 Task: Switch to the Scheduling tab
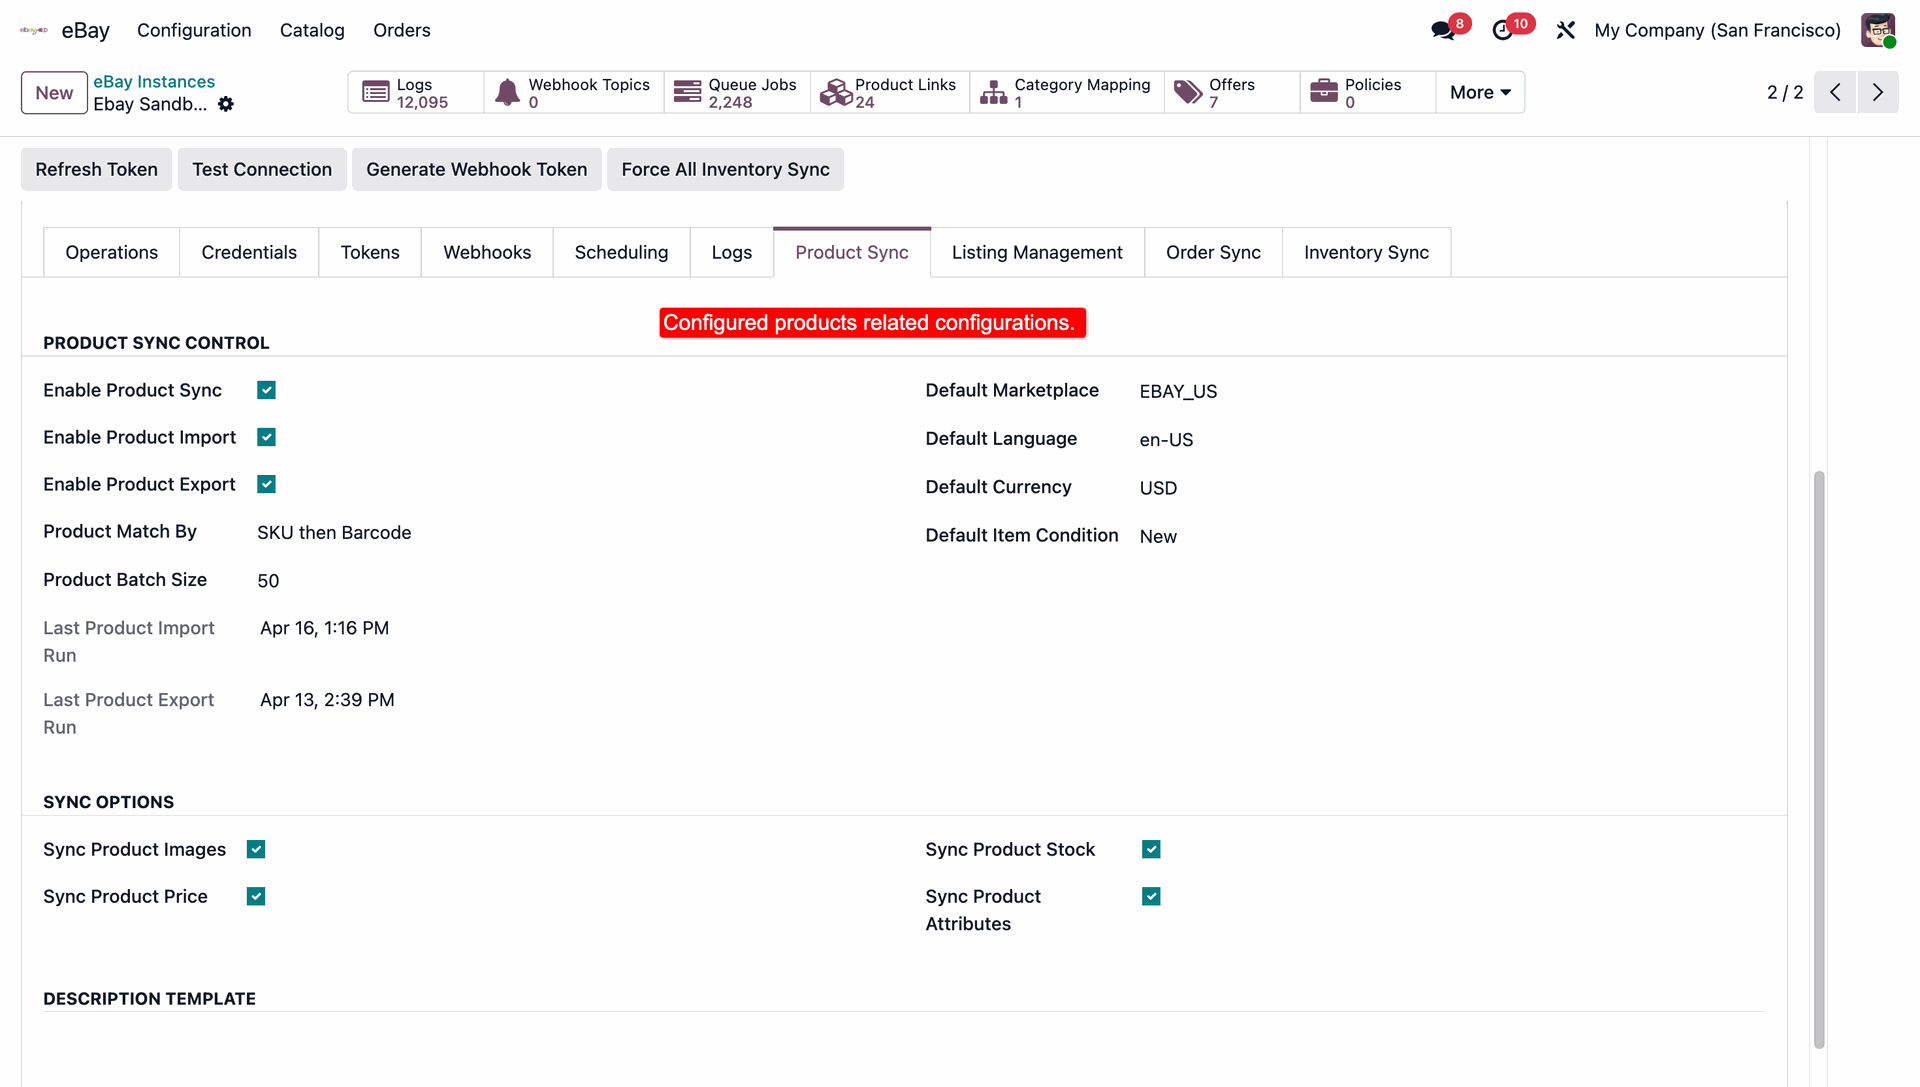tap(621, 253)
